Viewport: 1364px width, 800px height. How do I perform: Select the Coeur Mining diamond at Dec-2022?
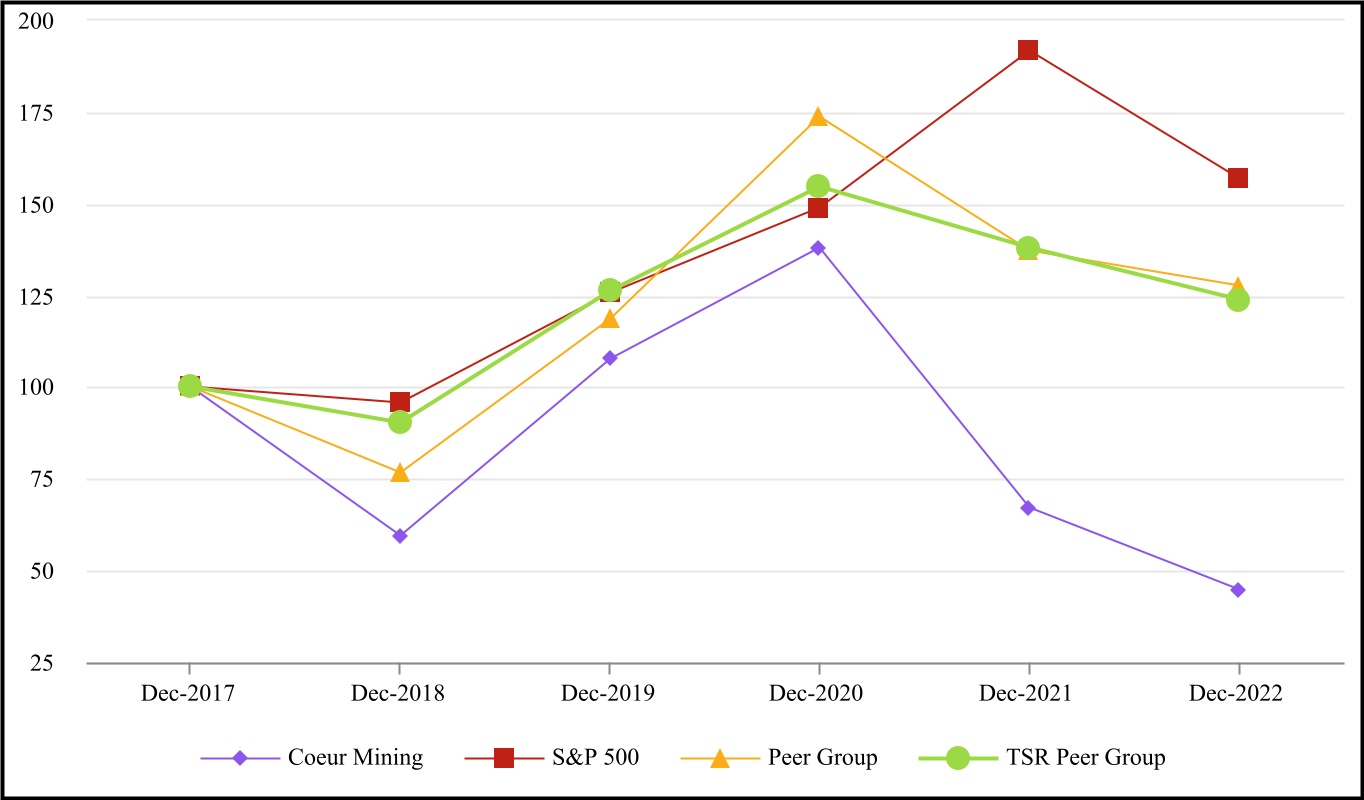pyautogui.click(x=1238, y=590)
